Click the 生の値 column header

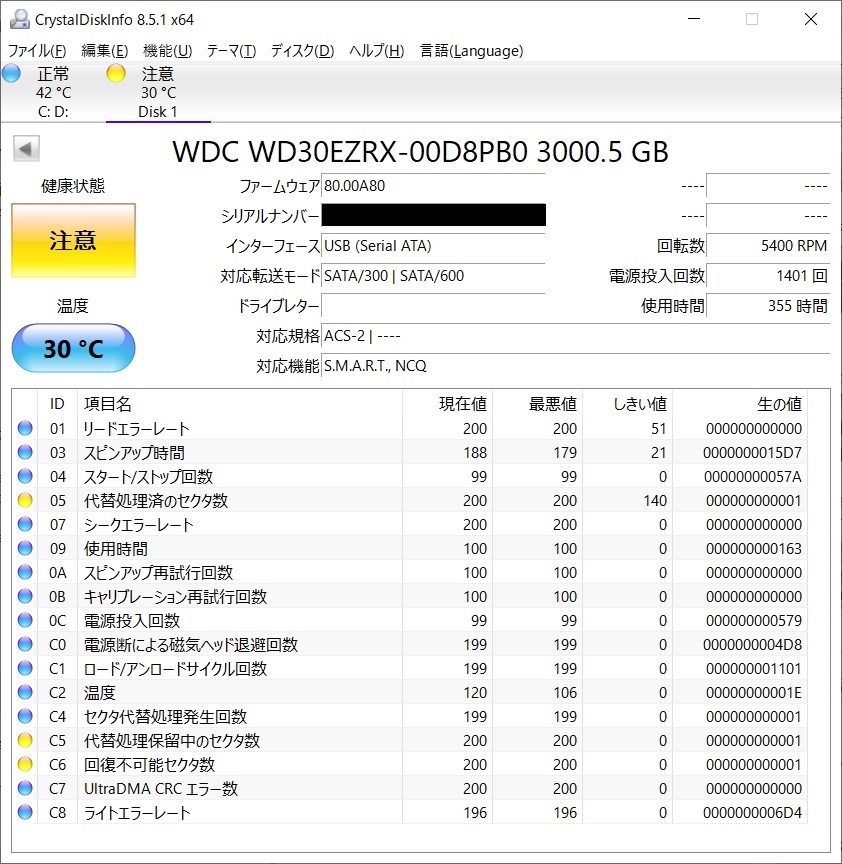click(x=779, y=404)
